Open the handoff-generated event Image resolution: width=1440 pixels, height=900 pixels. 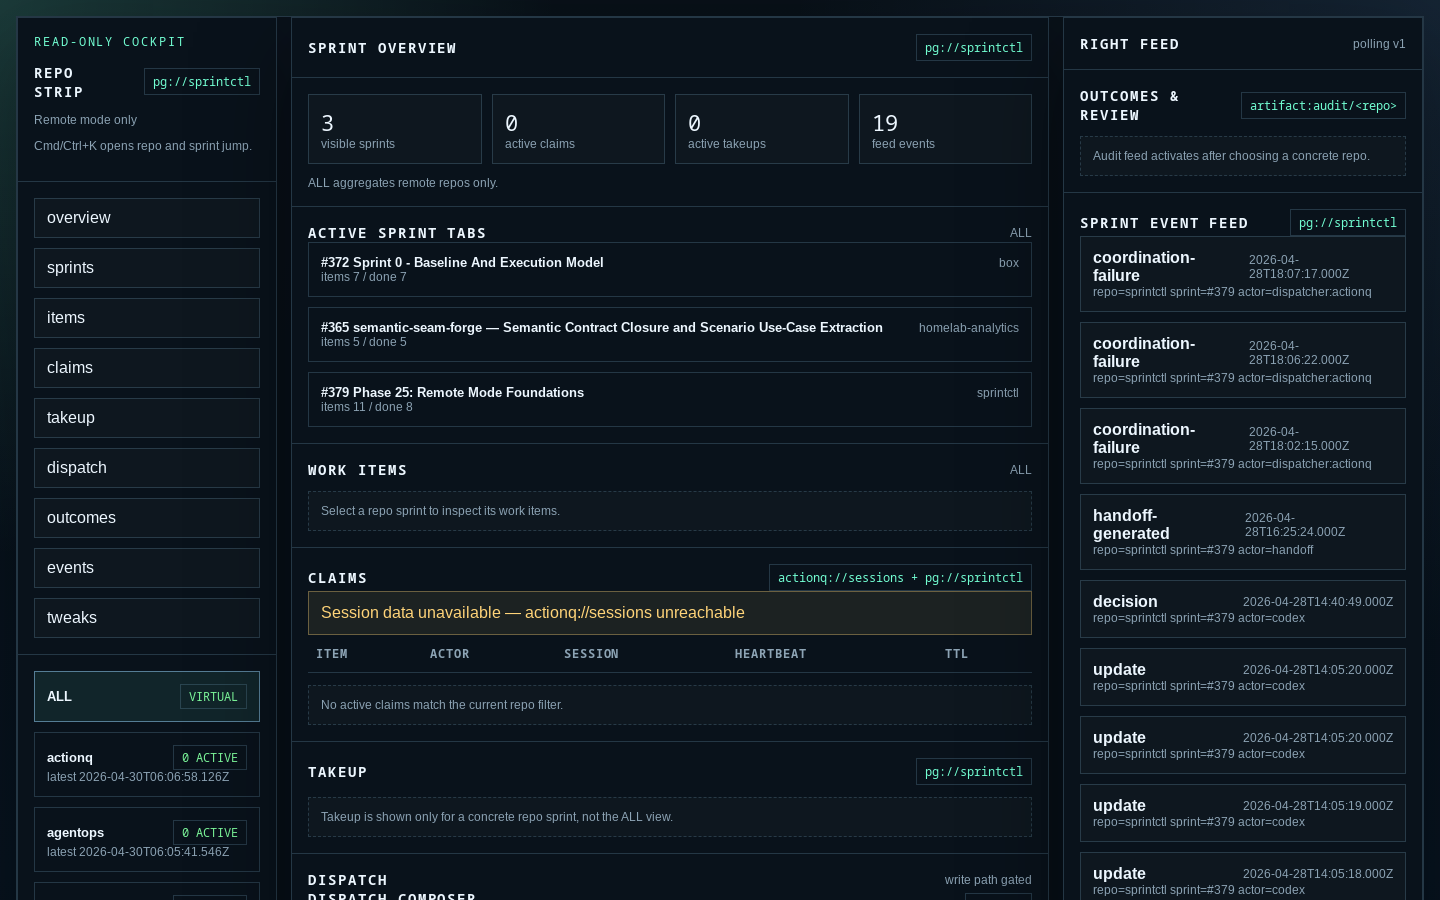1243,532
